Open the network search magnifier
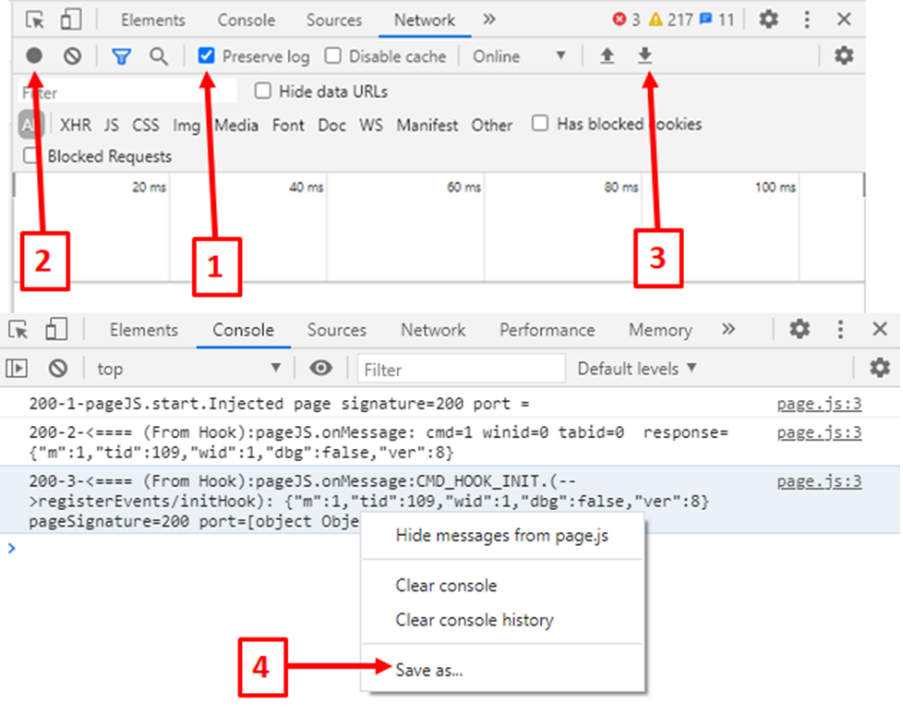Screen dimensions: 903x724 click(158, 56)
